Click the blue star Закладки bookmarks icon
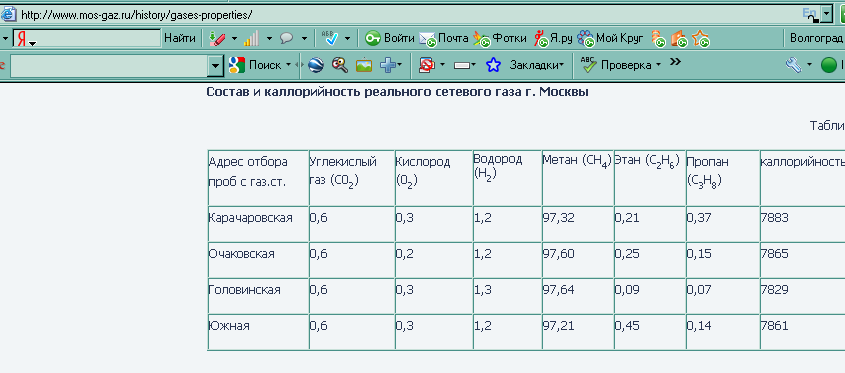The height and width of the screenshot is (373, 845). click(x=493, y=65)
